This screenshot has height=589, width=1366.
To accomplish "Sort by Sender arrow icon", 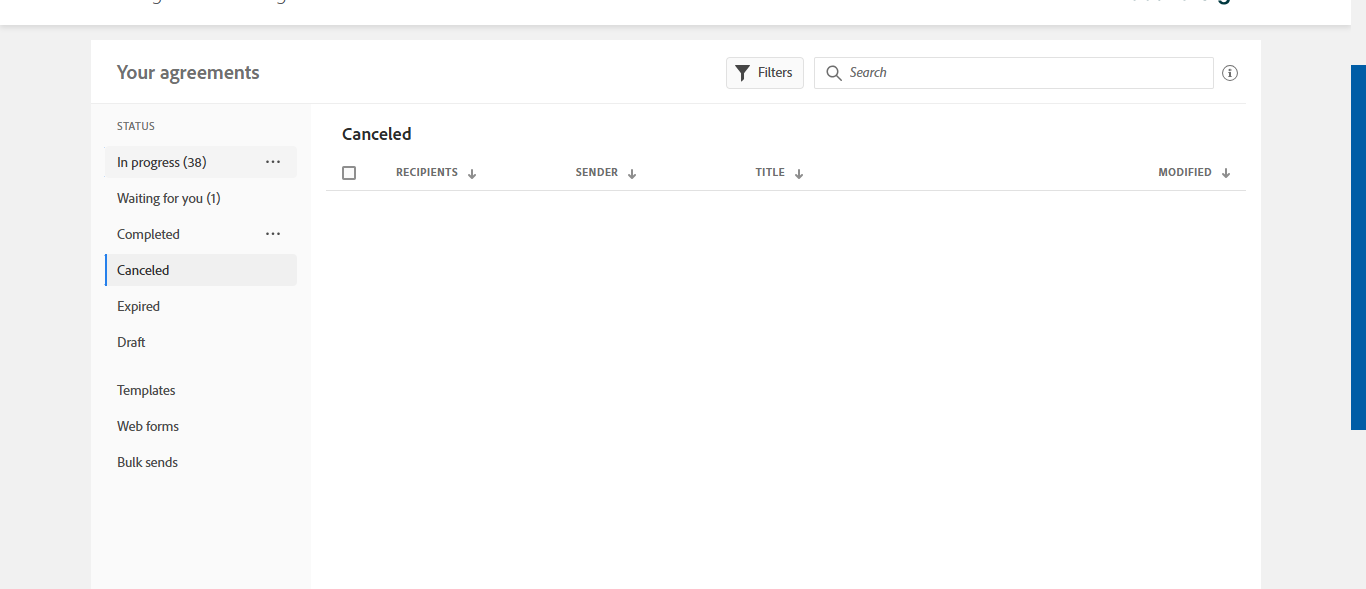I will pos(632,173).
